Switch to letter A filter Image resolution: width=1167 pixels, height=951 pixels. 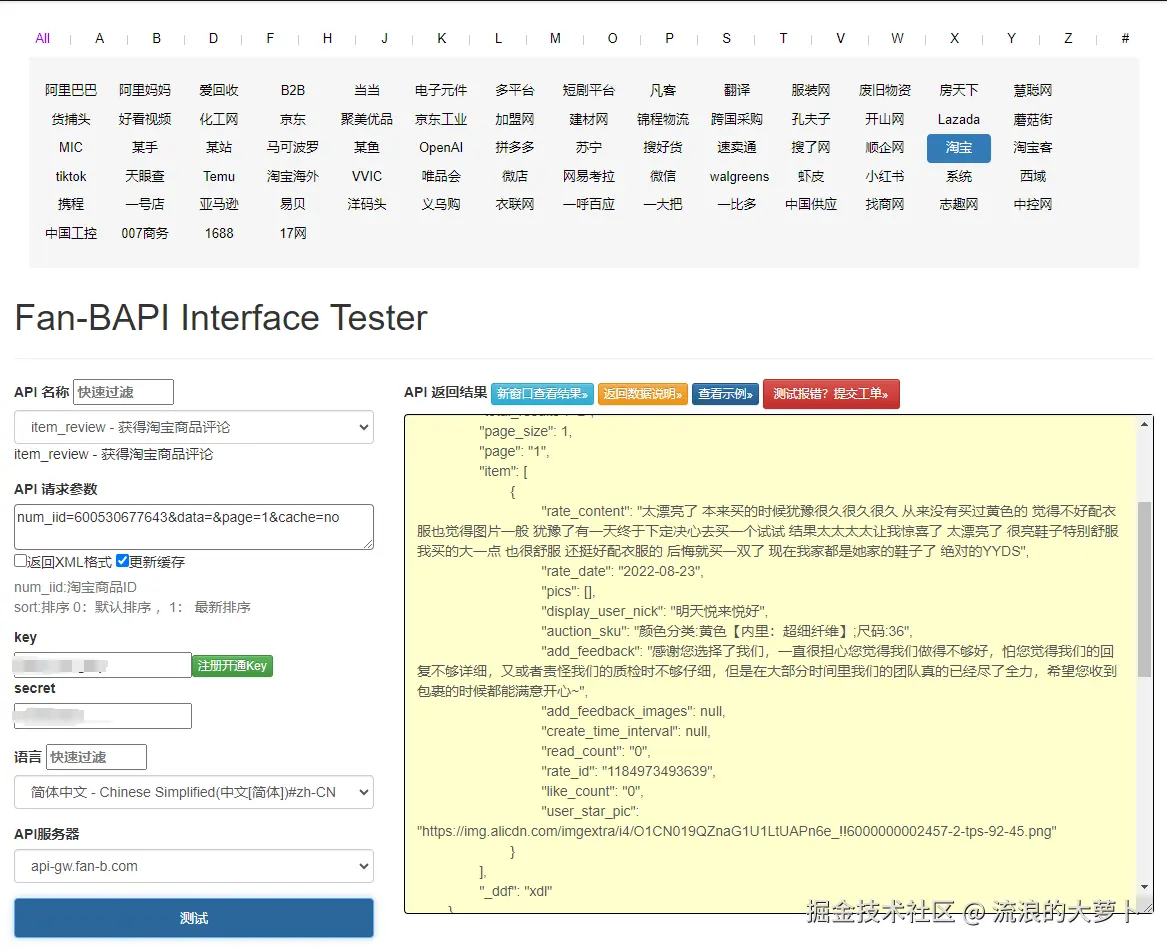click(x=99, y=38)
